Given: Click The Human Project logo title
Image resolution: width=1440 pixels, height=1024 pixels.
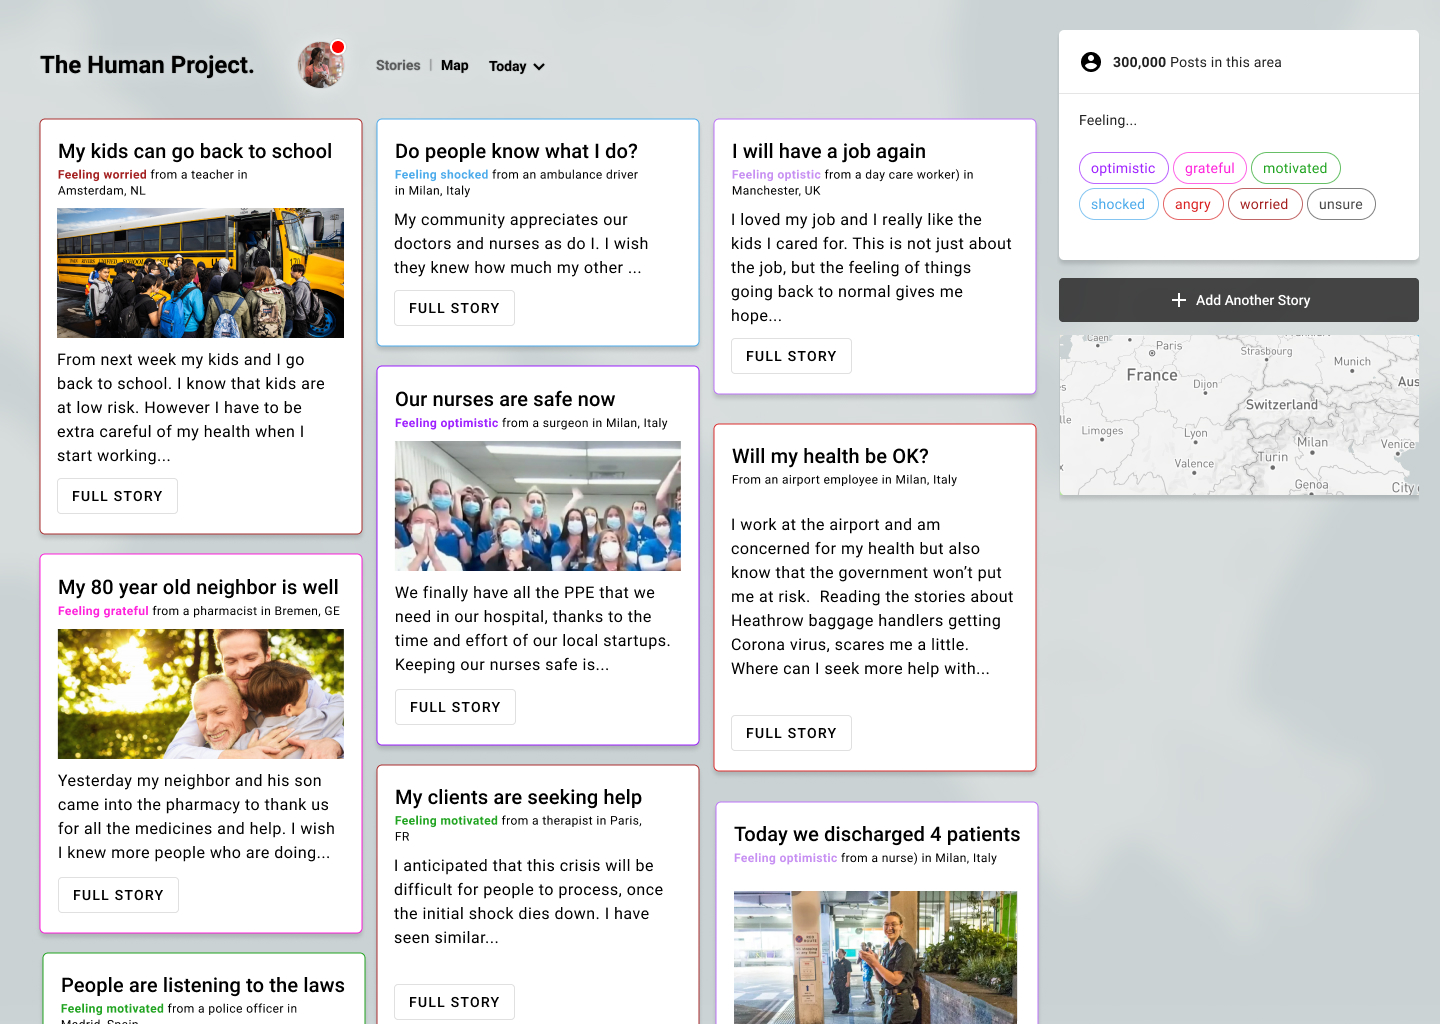Looking at the screenshot, I should point(147,65).
